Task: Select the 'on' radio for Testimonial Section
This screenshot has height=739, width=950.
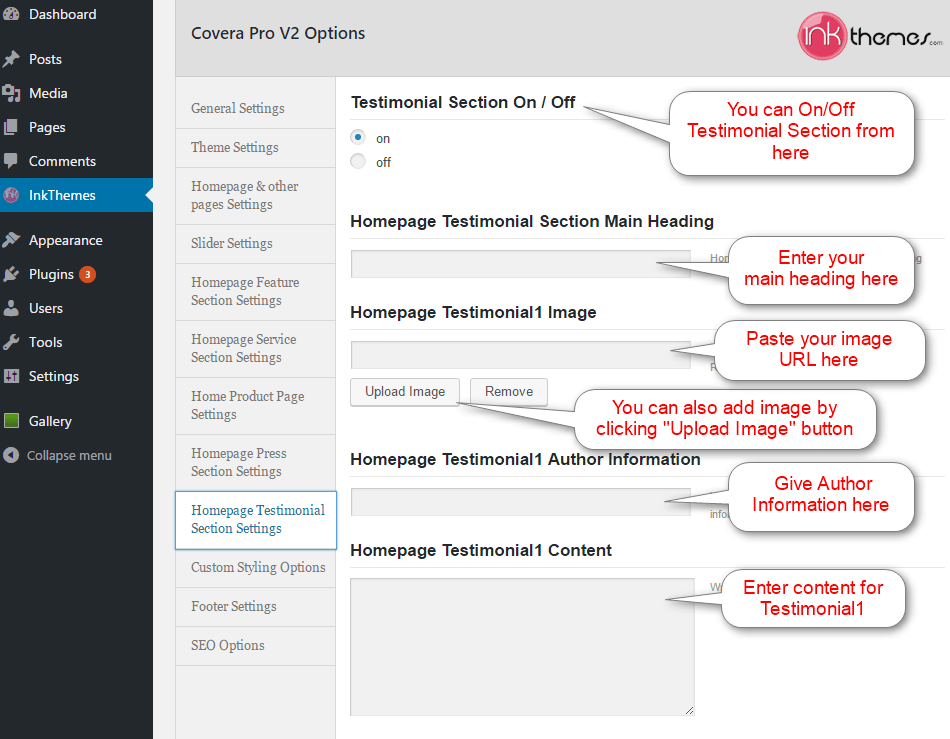Action: pos(358,137)
